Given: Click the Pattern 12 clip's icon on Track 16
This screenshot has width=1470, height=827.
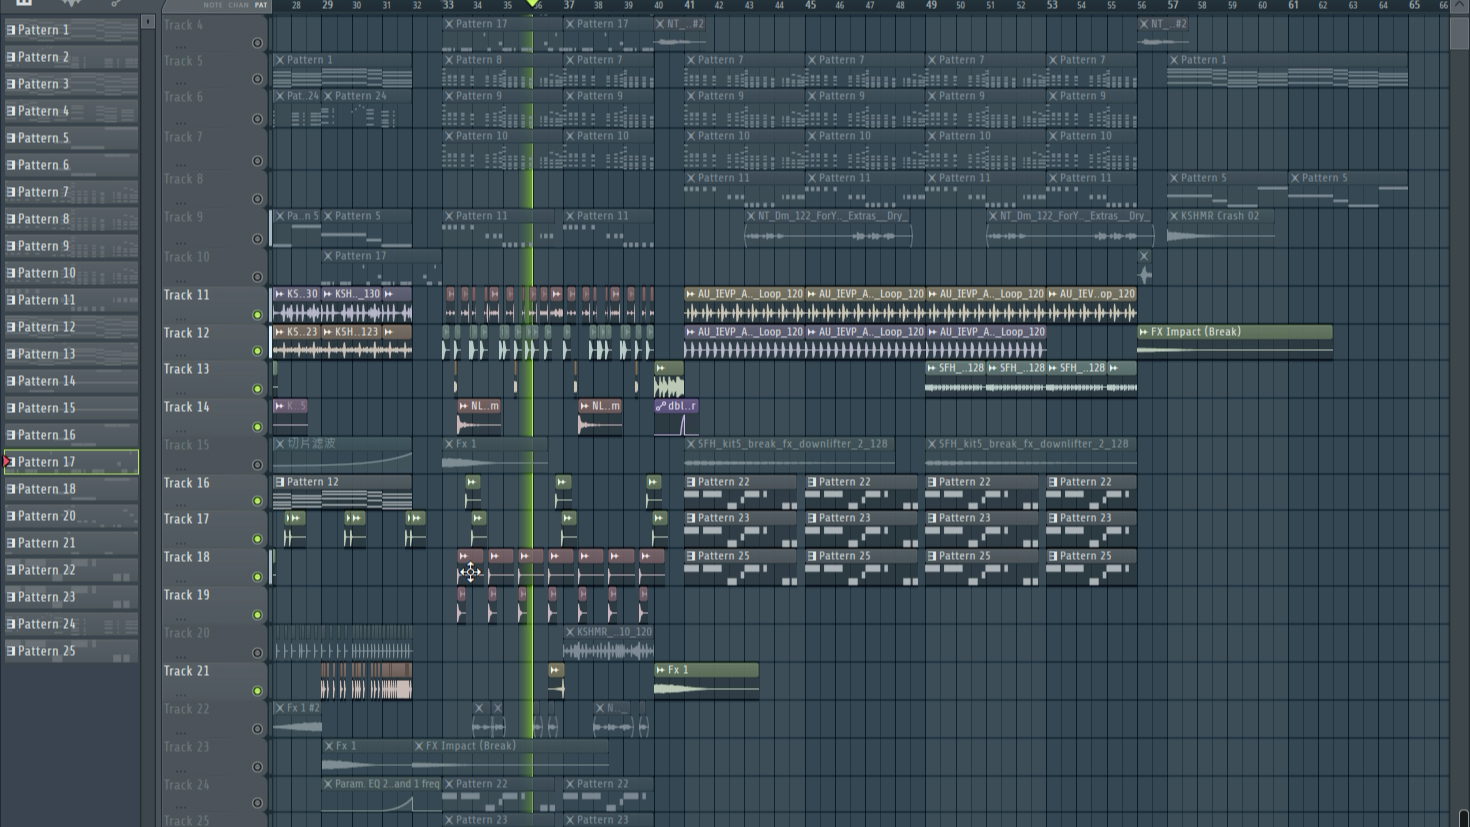Looking at the screenshot, I should point(280,482).
